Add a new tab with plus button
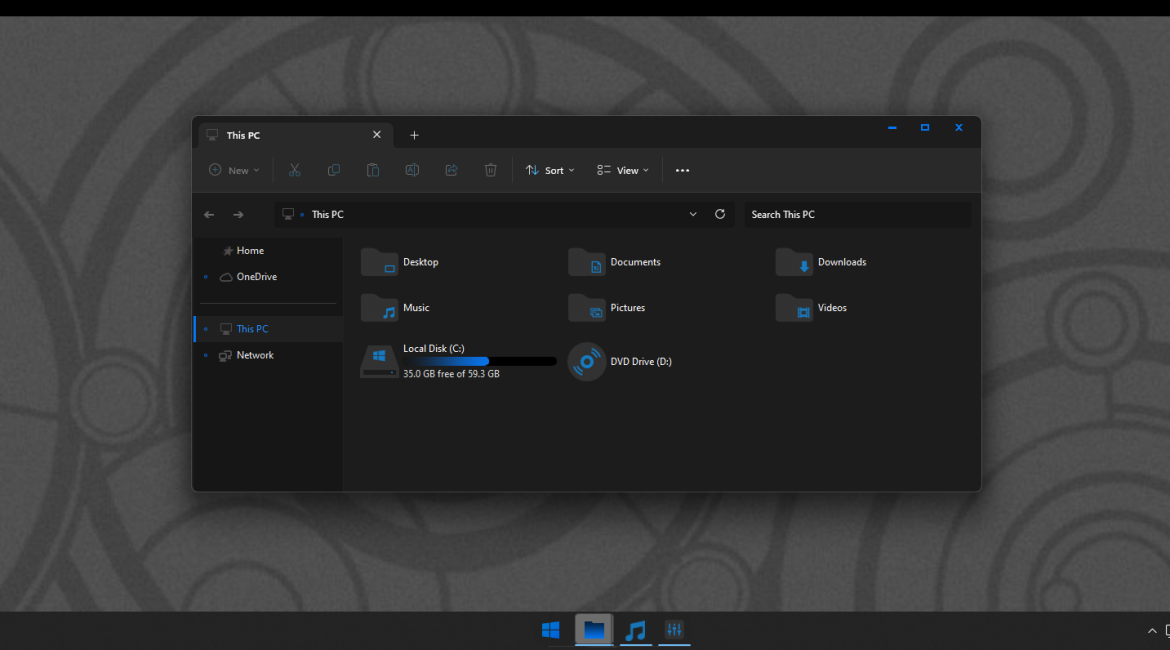The height and width of the screenshot is (650, 1170). click(x=414, y=135)
